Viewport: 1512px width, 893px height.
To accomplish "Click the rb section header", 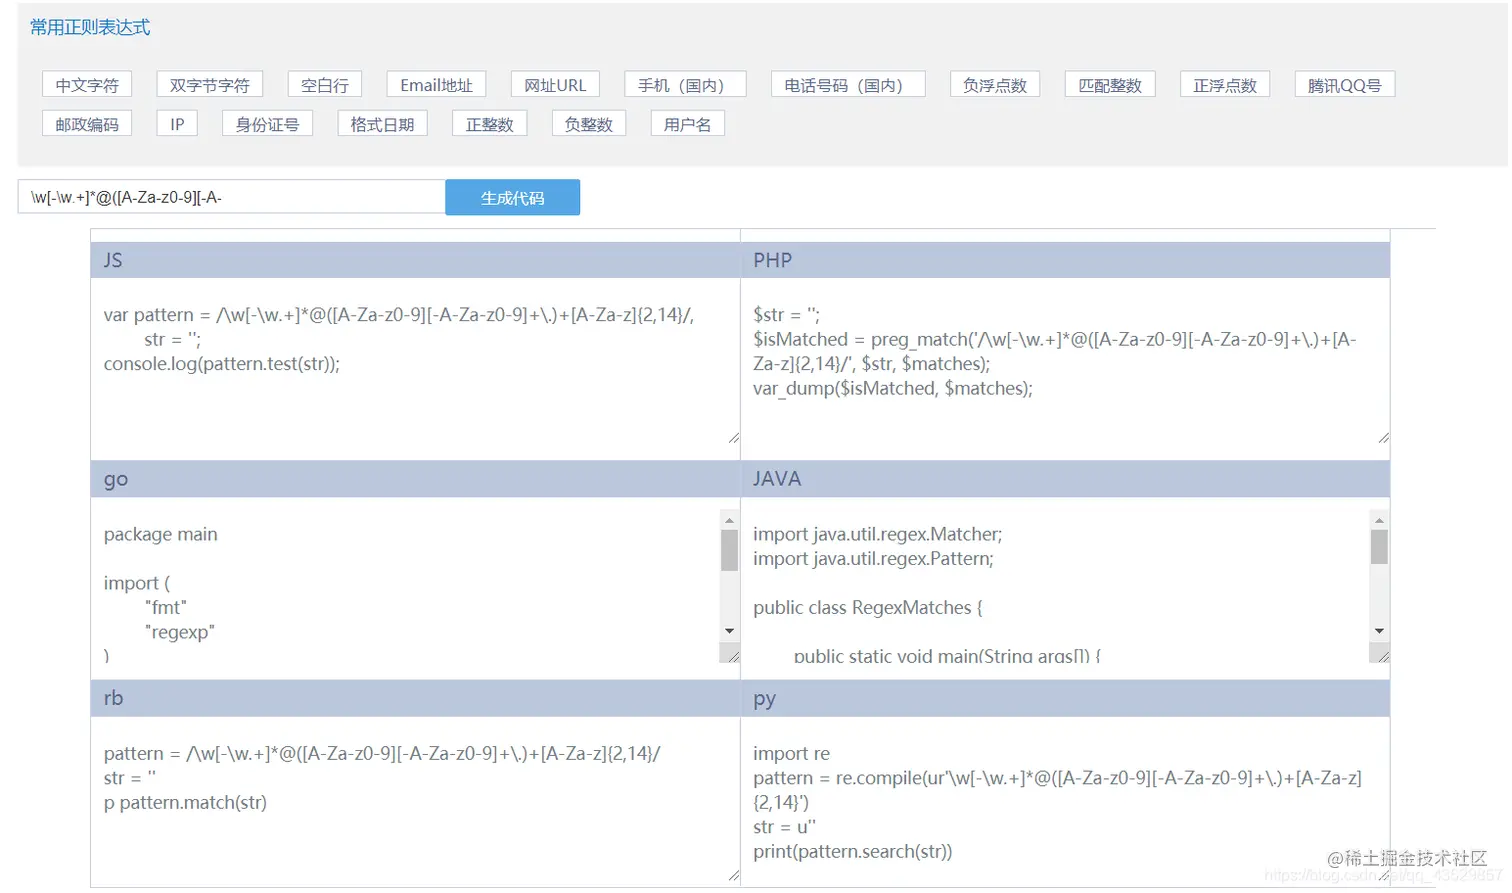I will pos(415,698).
